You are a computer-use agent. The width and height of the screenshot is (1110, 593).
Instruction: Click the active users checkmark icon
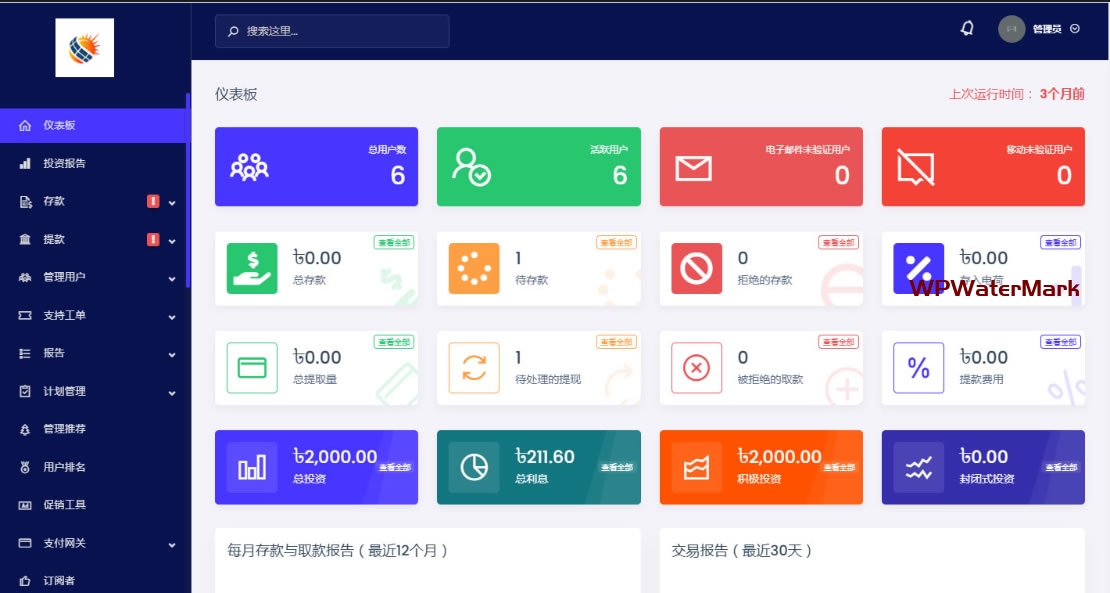pyautogui.click(x=470, y=167)
